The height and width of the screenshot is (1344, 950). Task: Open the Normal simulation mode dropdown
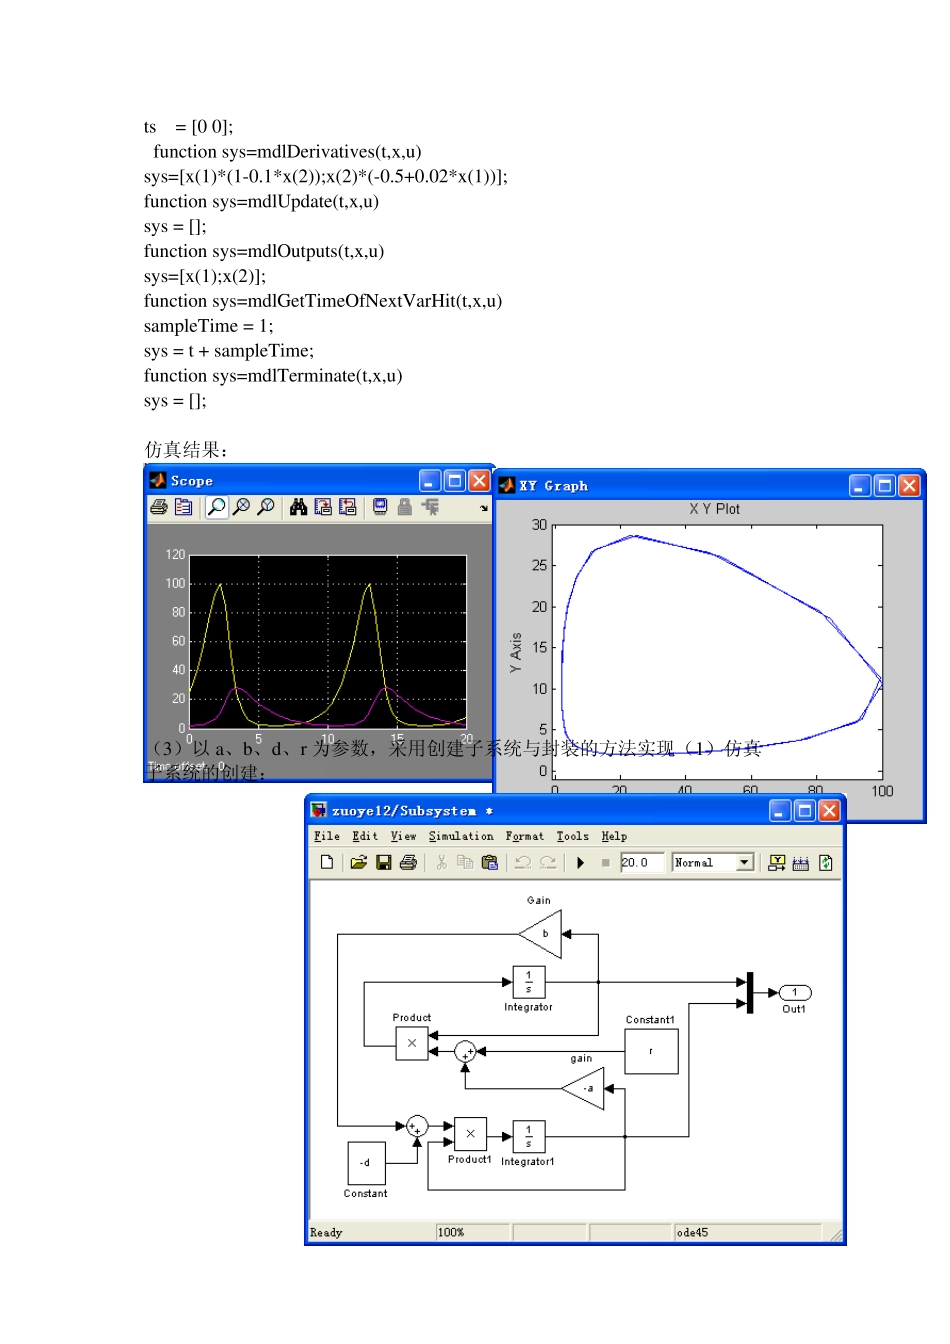[x=745, y=862]
